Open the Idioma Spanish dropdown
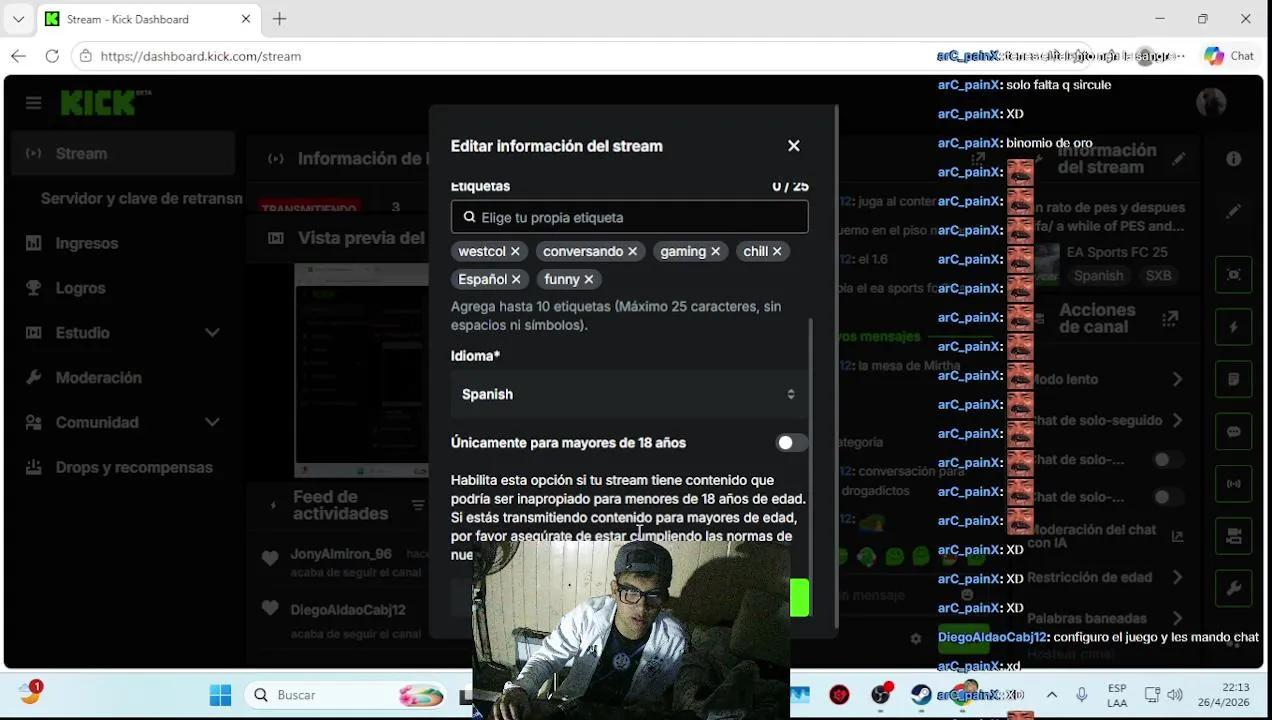The image size is (1272, 720). [x=629, y=394]
